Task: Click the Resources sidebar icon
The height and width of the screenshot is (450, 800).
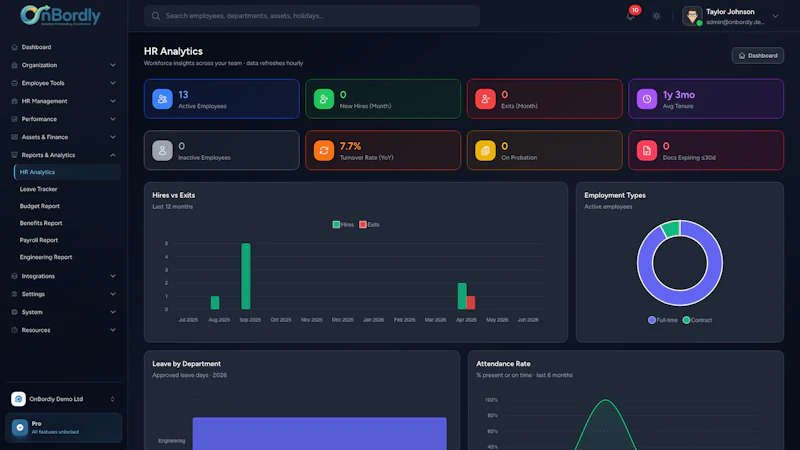Action: 14,330
